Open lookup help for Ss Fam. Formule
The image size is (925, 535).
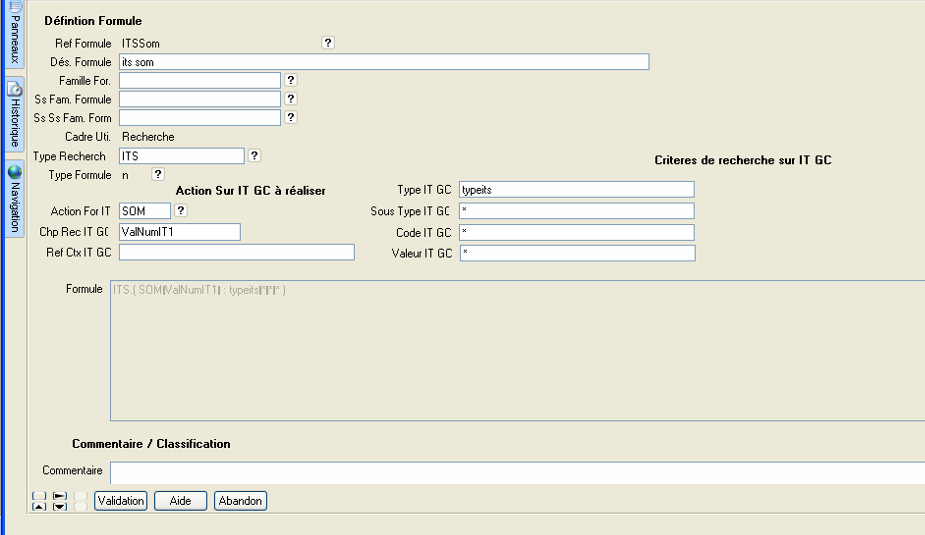291,99
